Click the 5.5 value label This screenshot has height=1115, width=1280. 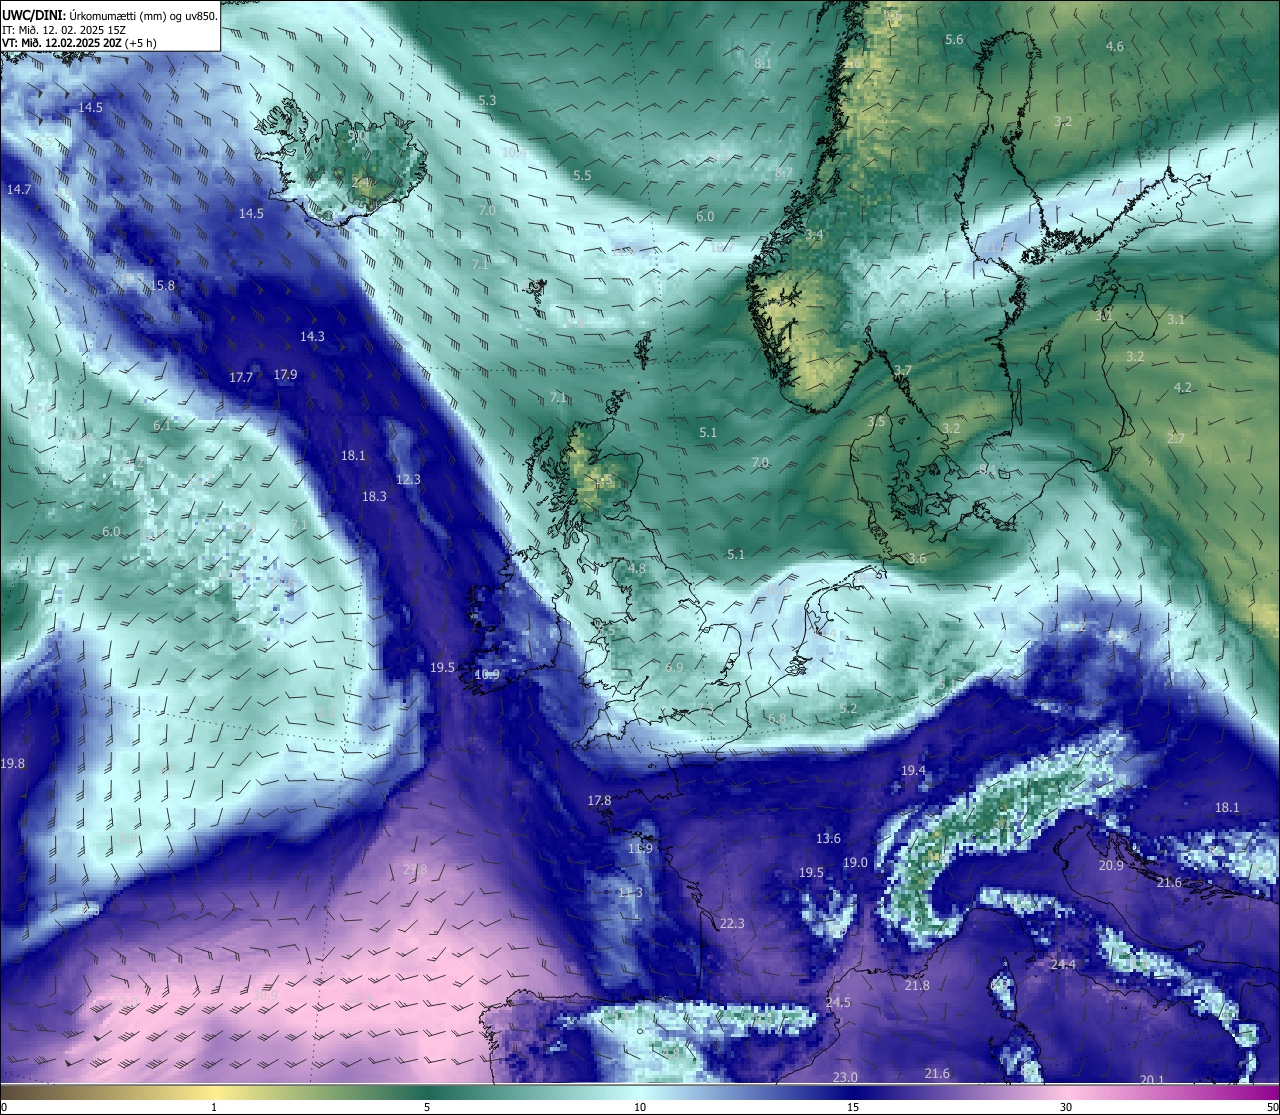tap(582, 175)
